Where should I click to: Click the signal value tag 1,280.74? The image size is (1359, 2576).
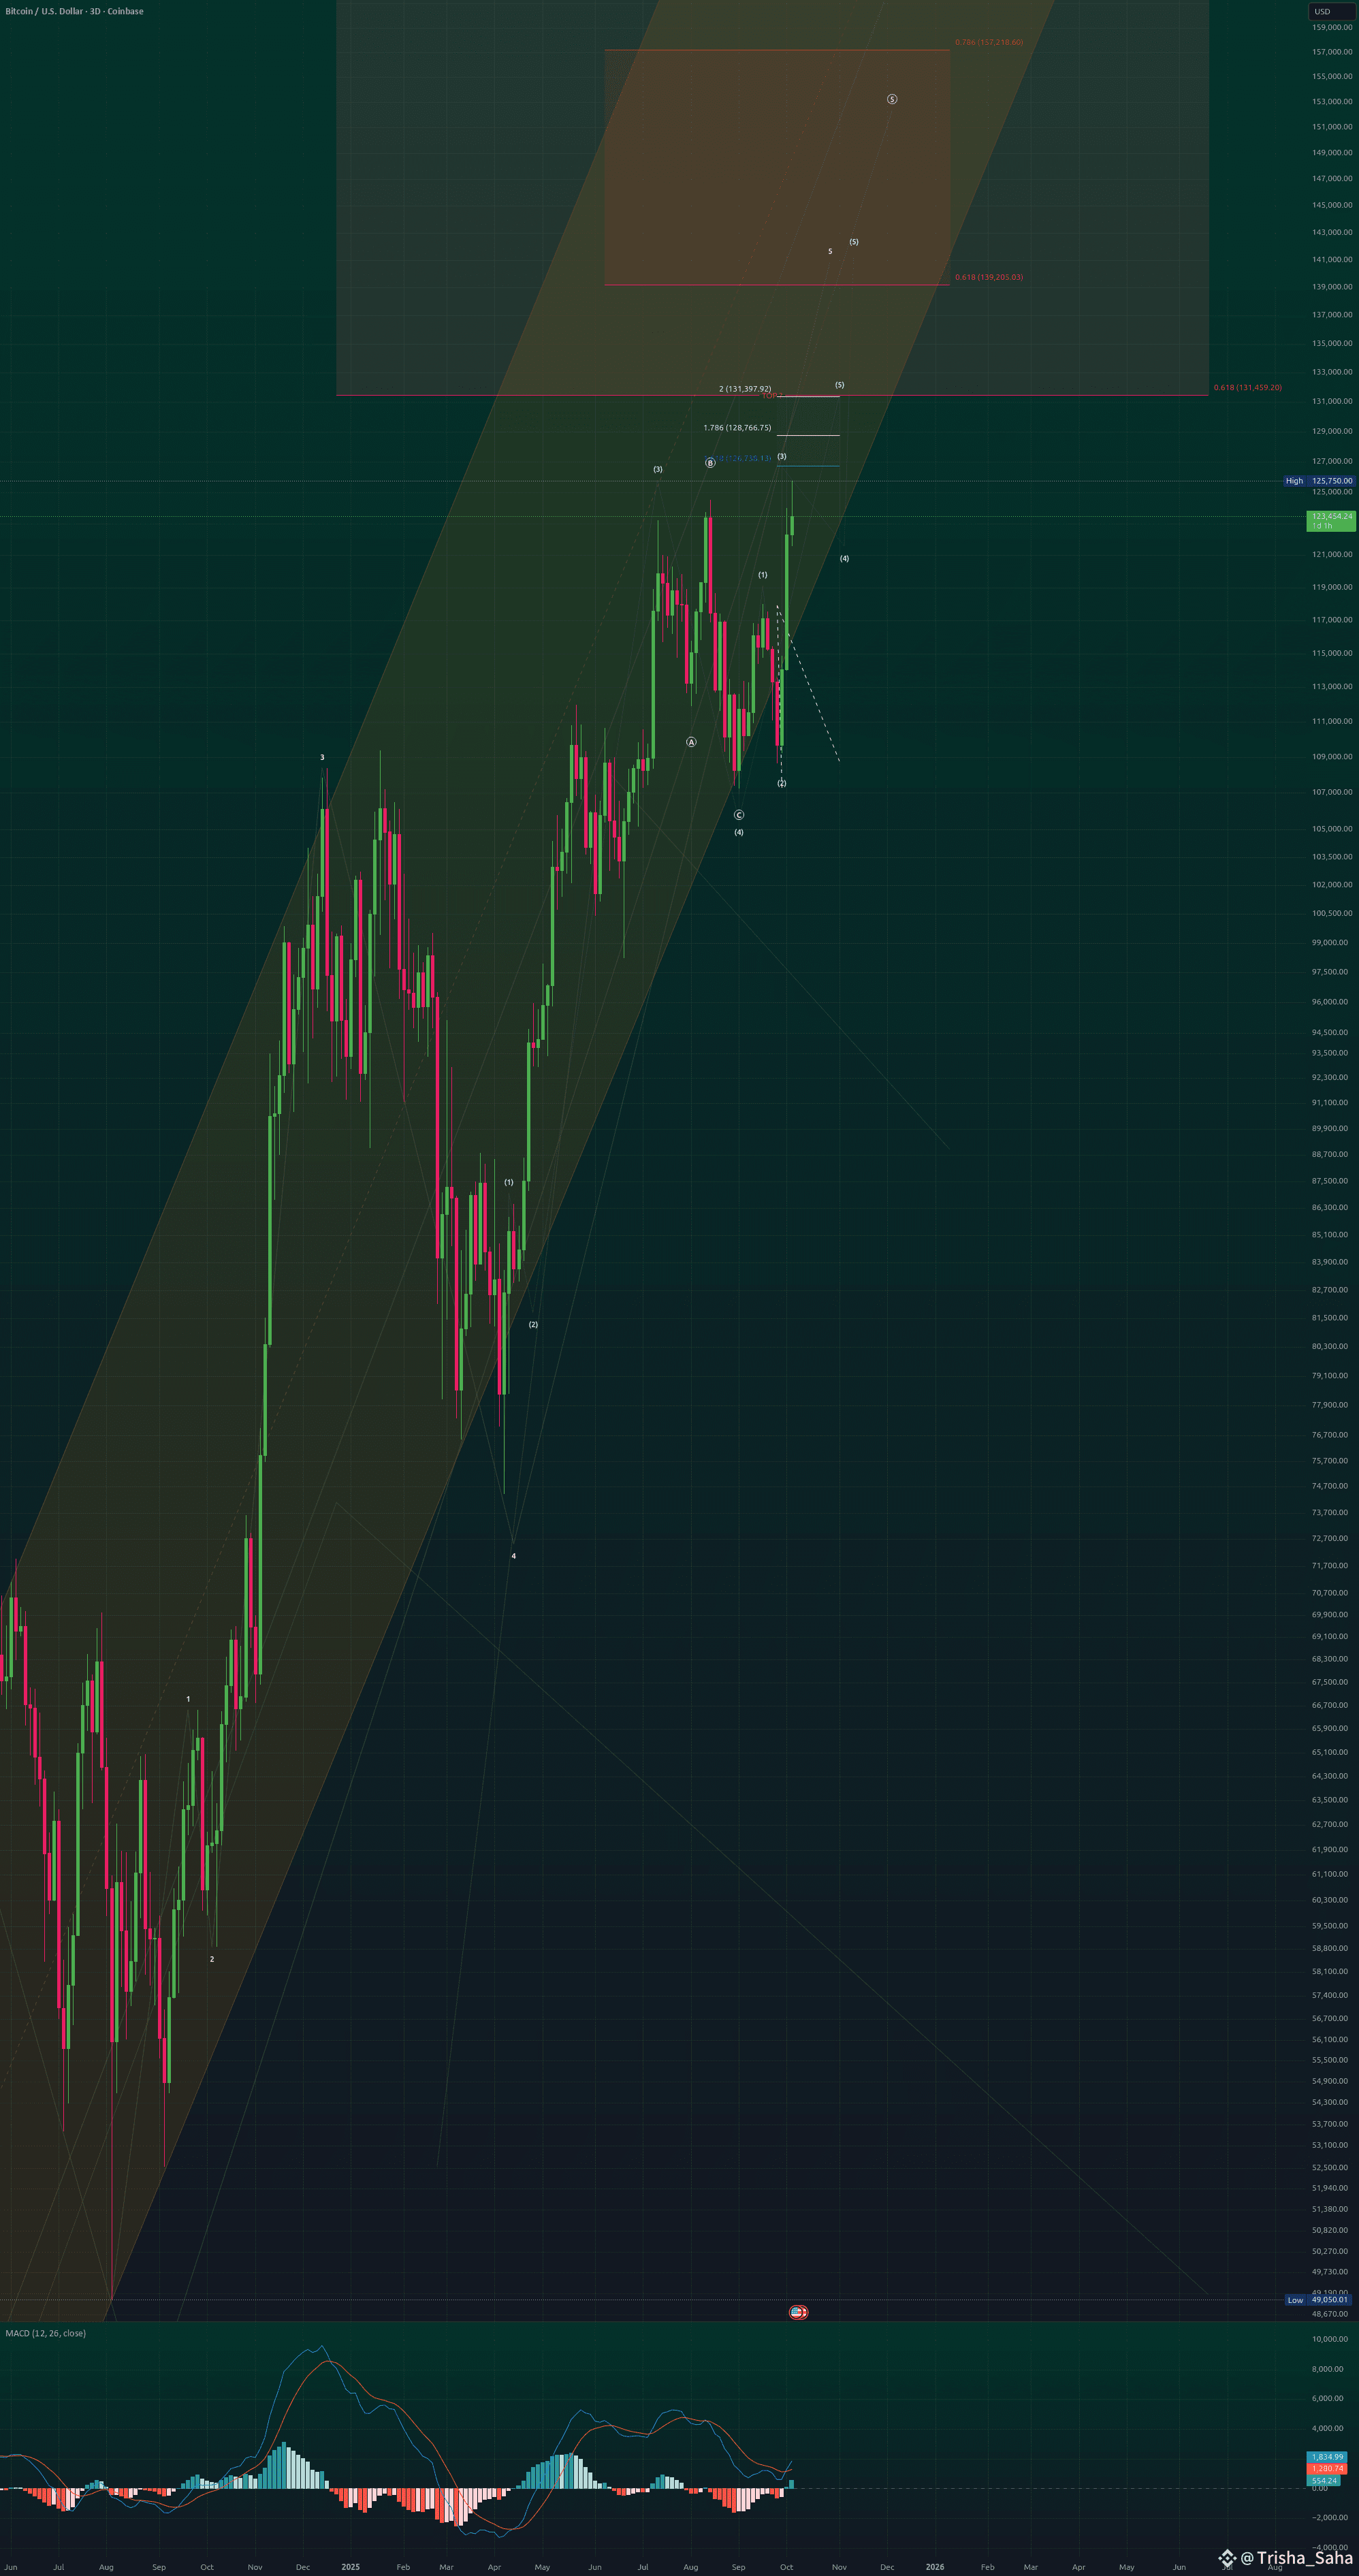(x=1326, y=2468)
